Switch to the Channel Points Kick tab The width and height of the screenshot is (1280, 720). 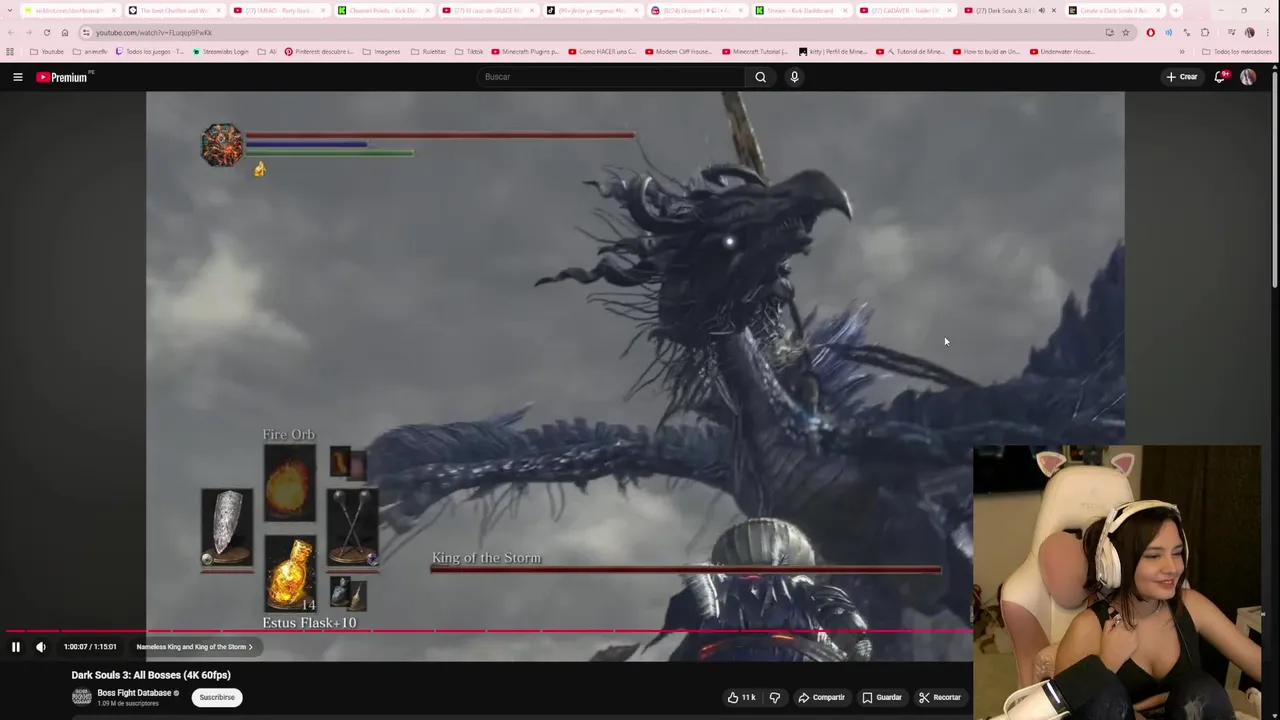coord(384,10)
